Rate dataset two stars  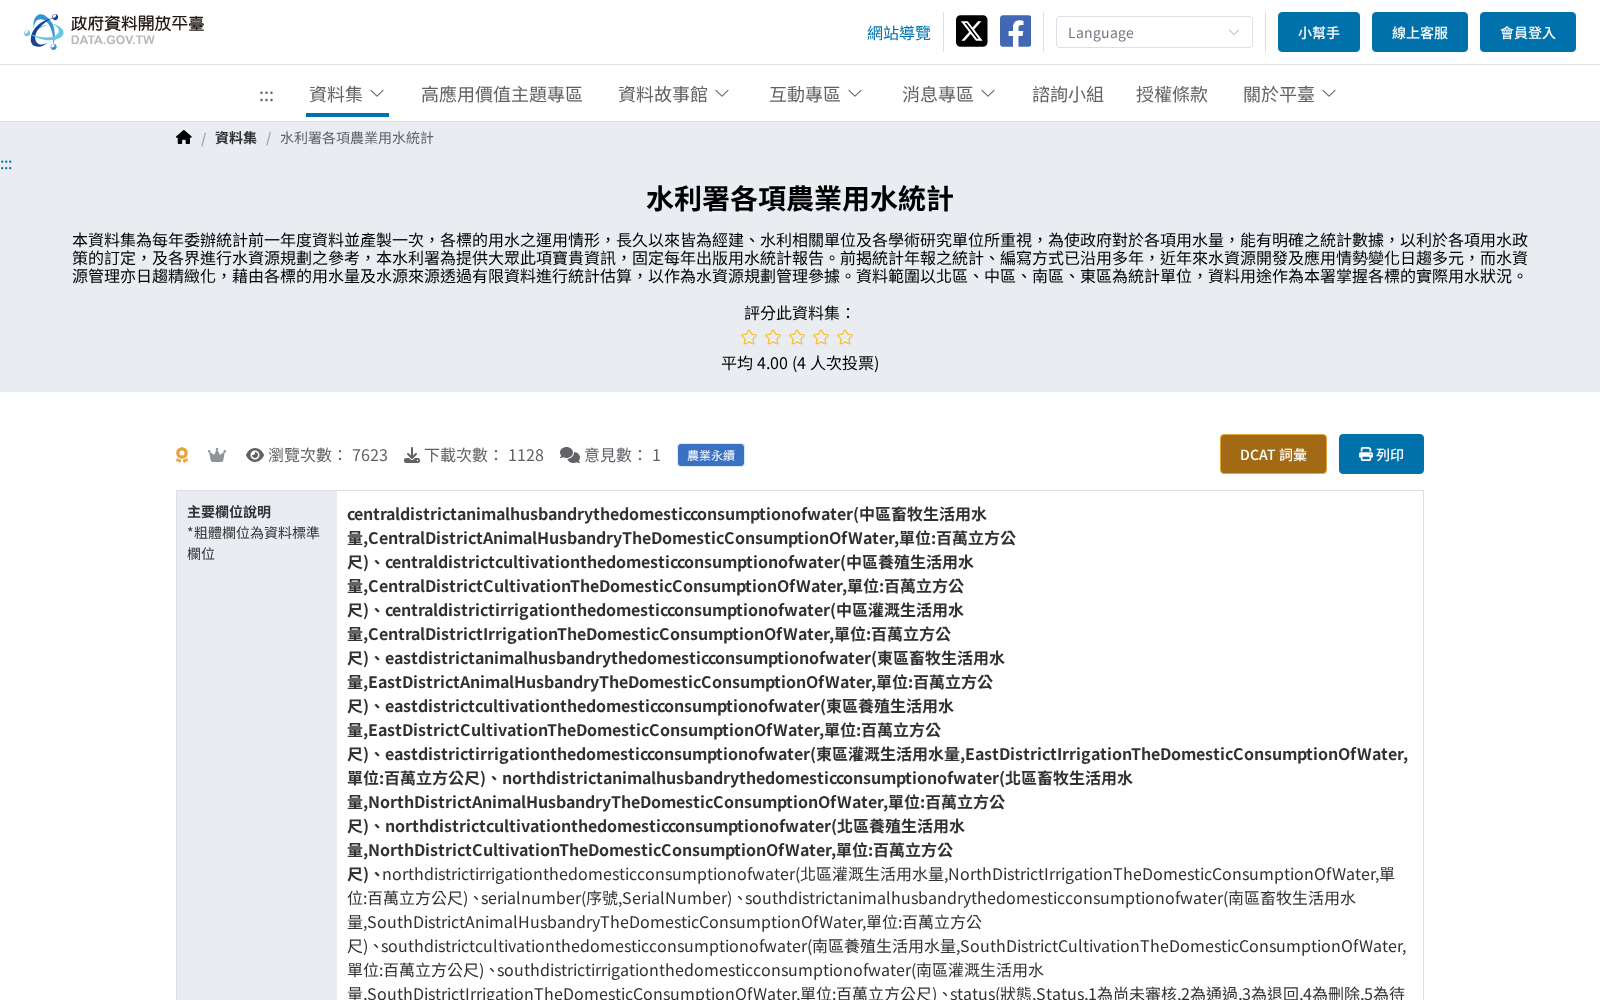[x=773, y=337]
